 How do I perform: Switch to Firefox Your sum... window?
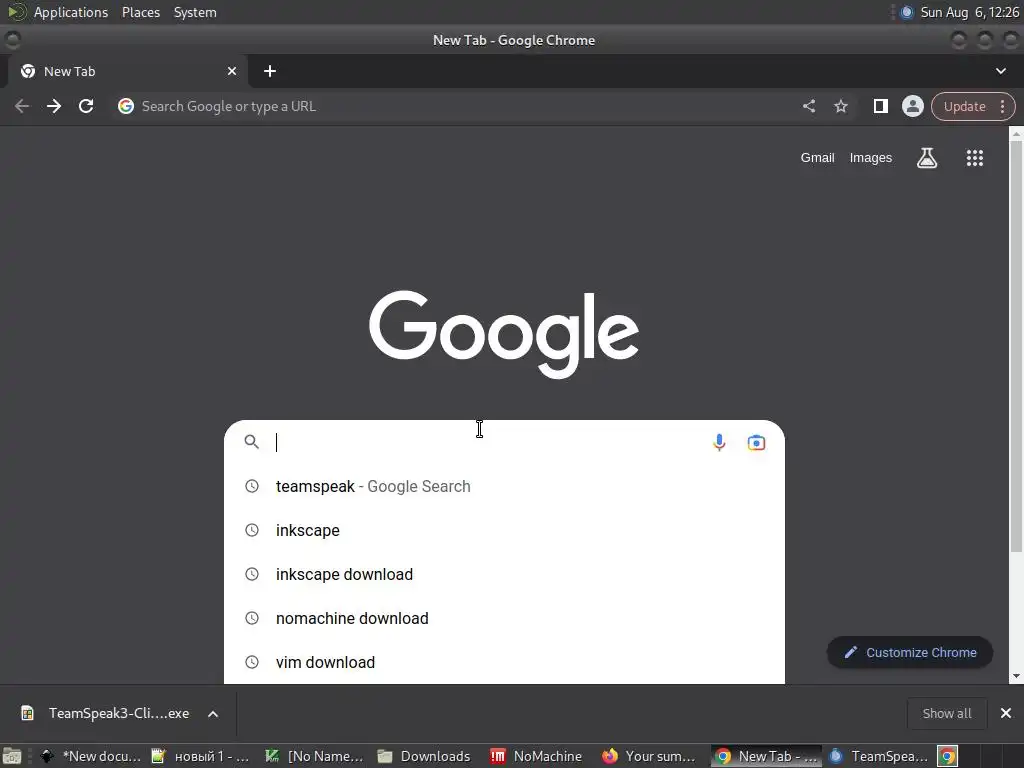648,756
